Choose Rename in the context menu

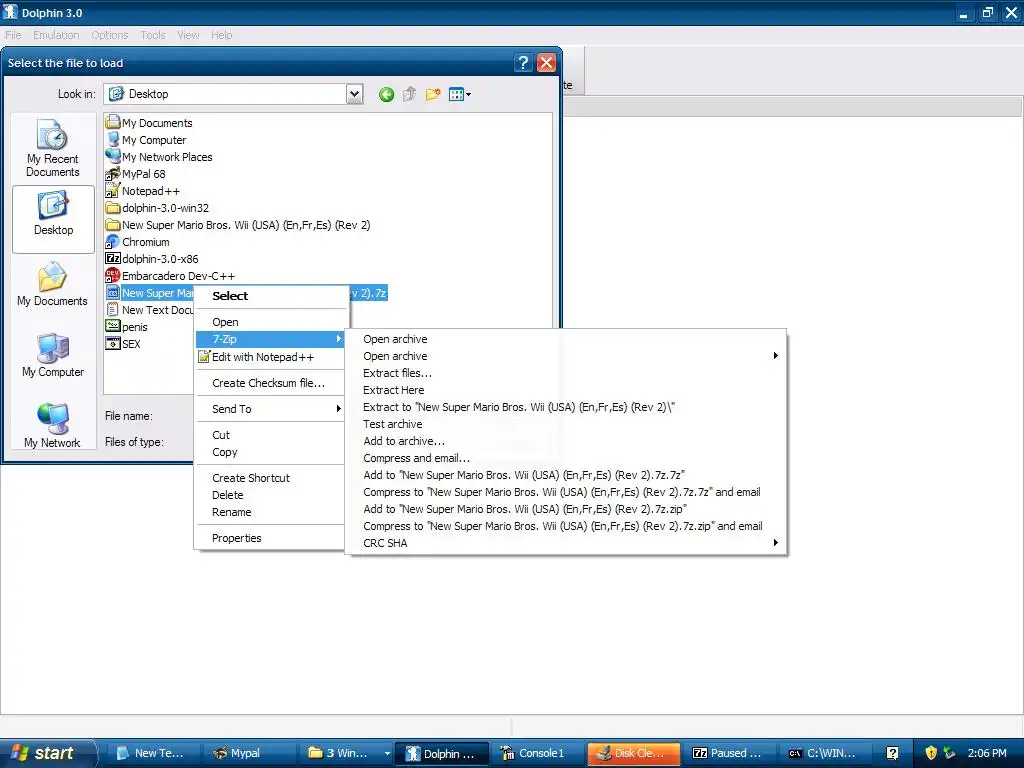click(x=270, y=512)
